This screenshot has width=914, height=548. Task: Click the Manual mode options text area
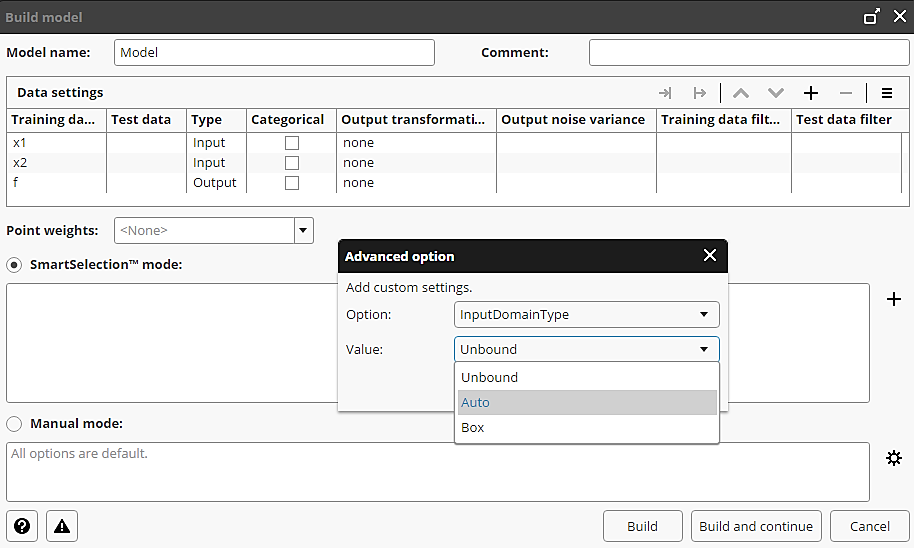point(438,472)
